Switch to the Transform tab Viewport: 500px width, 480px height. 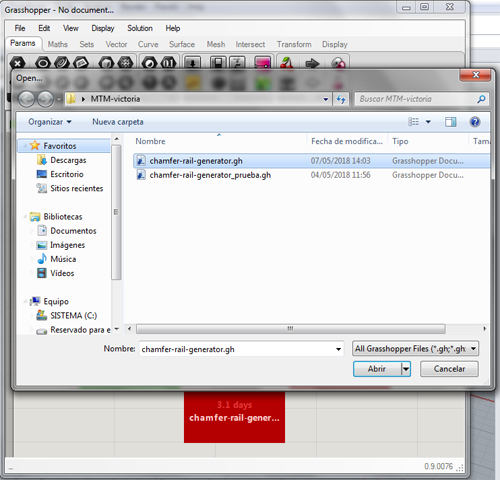point(294,44)
